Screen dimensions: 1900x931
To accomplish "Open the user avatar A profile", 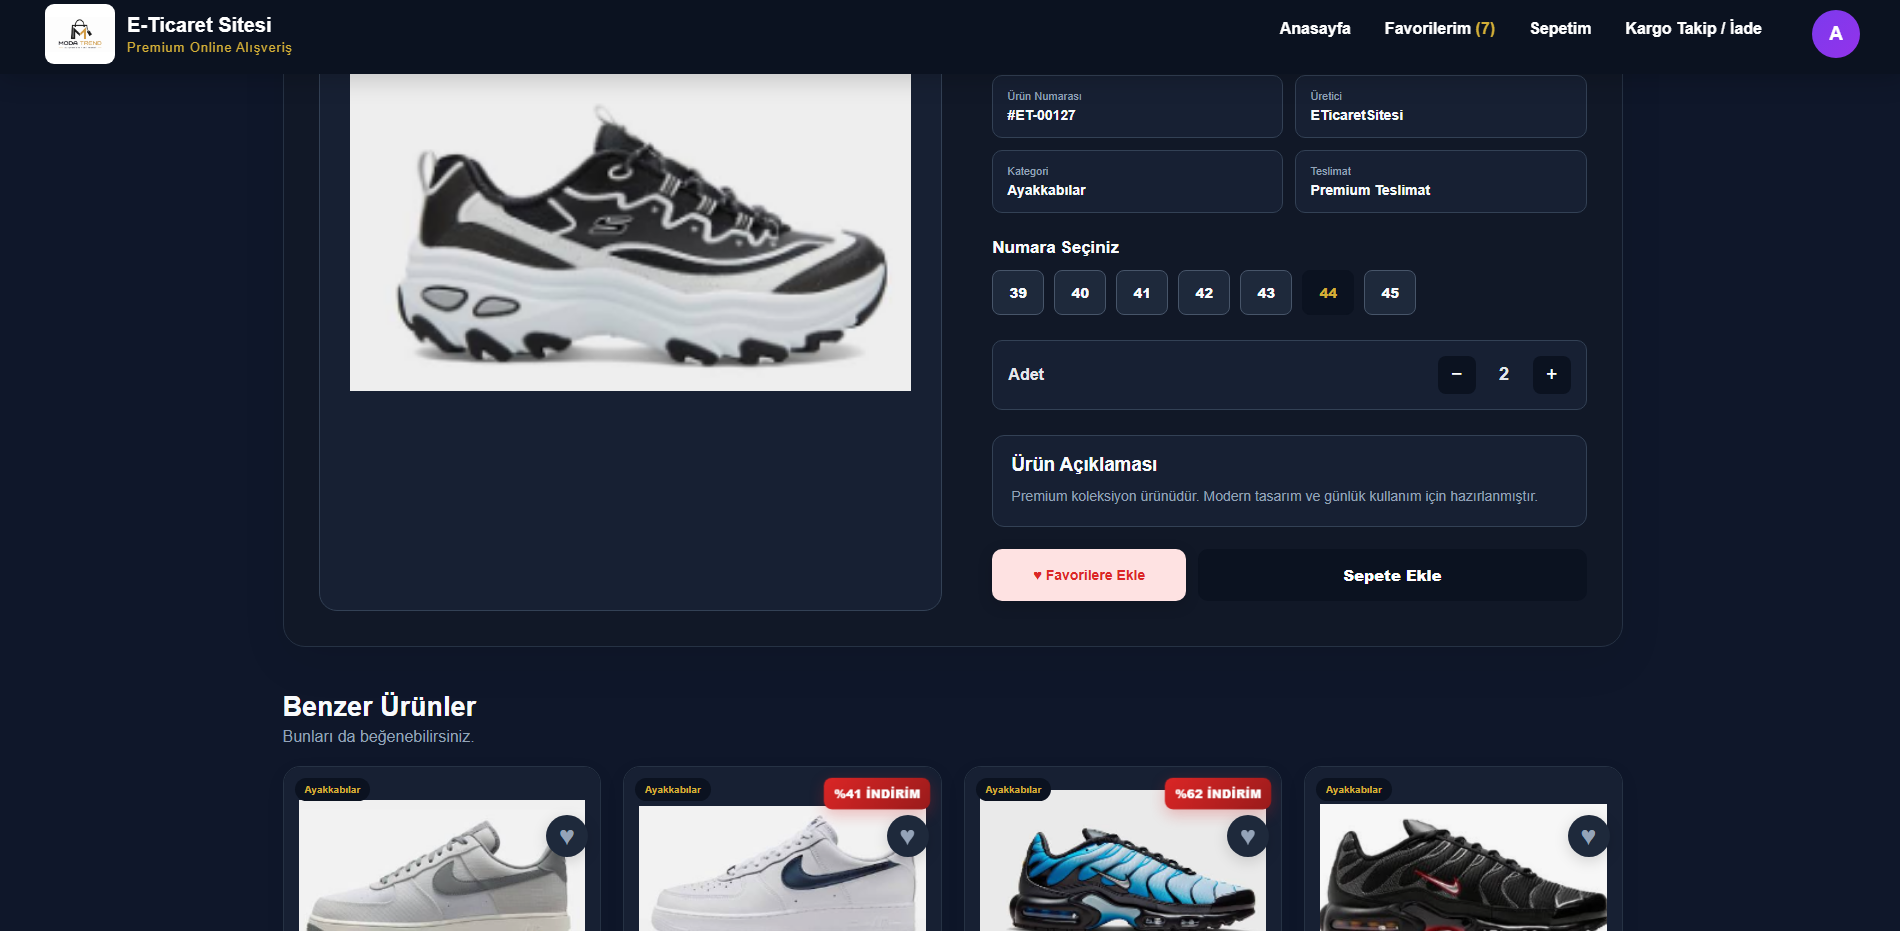I will 1835,34.
